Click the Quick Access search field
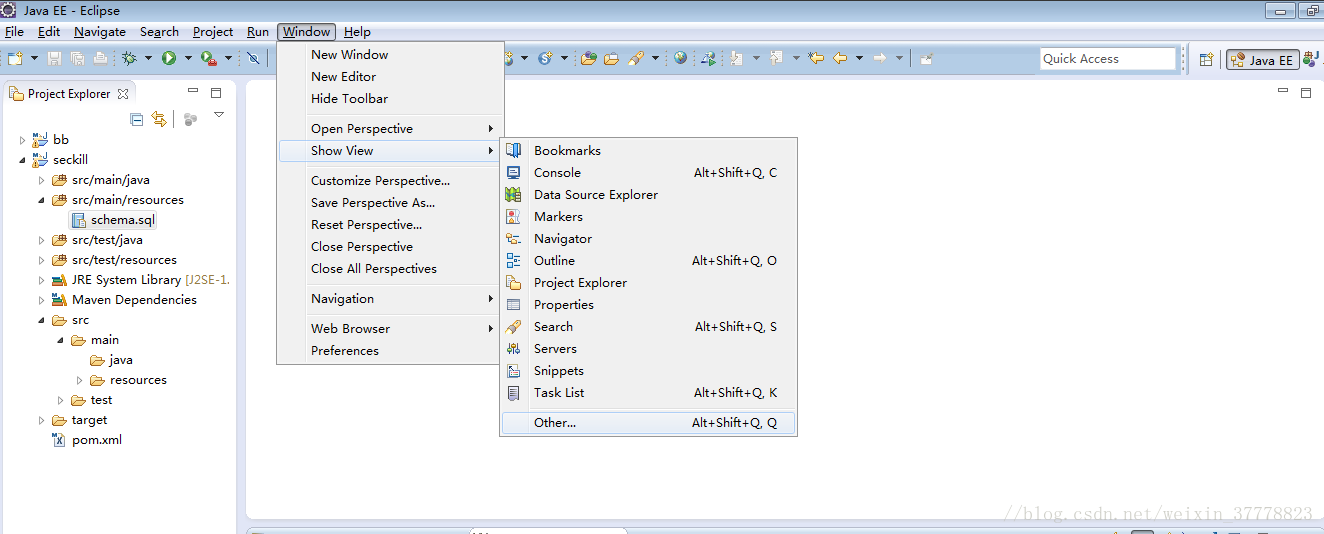1324x534 pixels. pyautogui.click(x=1108, y=59)
